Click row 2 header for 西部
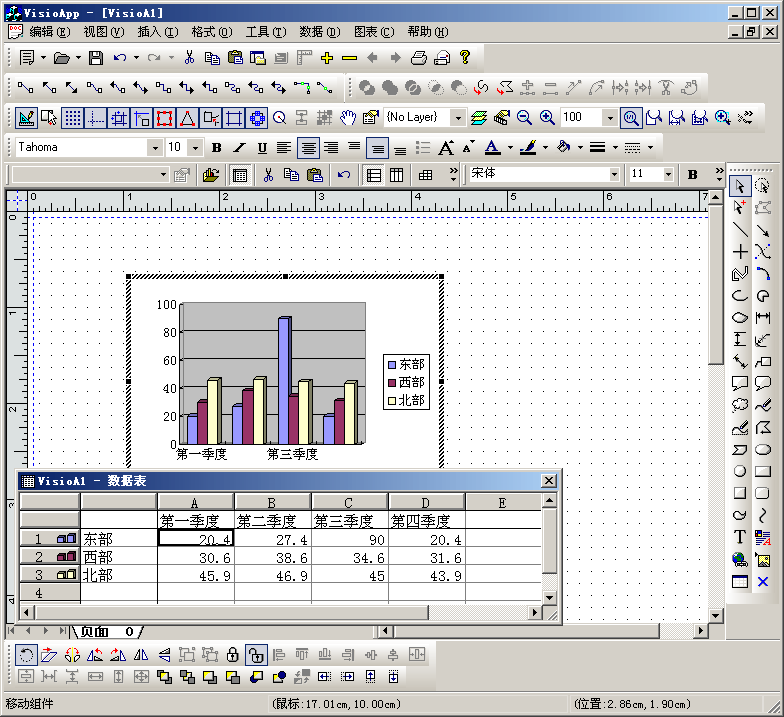This screenshot has width=784, height=717. [50, 557]
